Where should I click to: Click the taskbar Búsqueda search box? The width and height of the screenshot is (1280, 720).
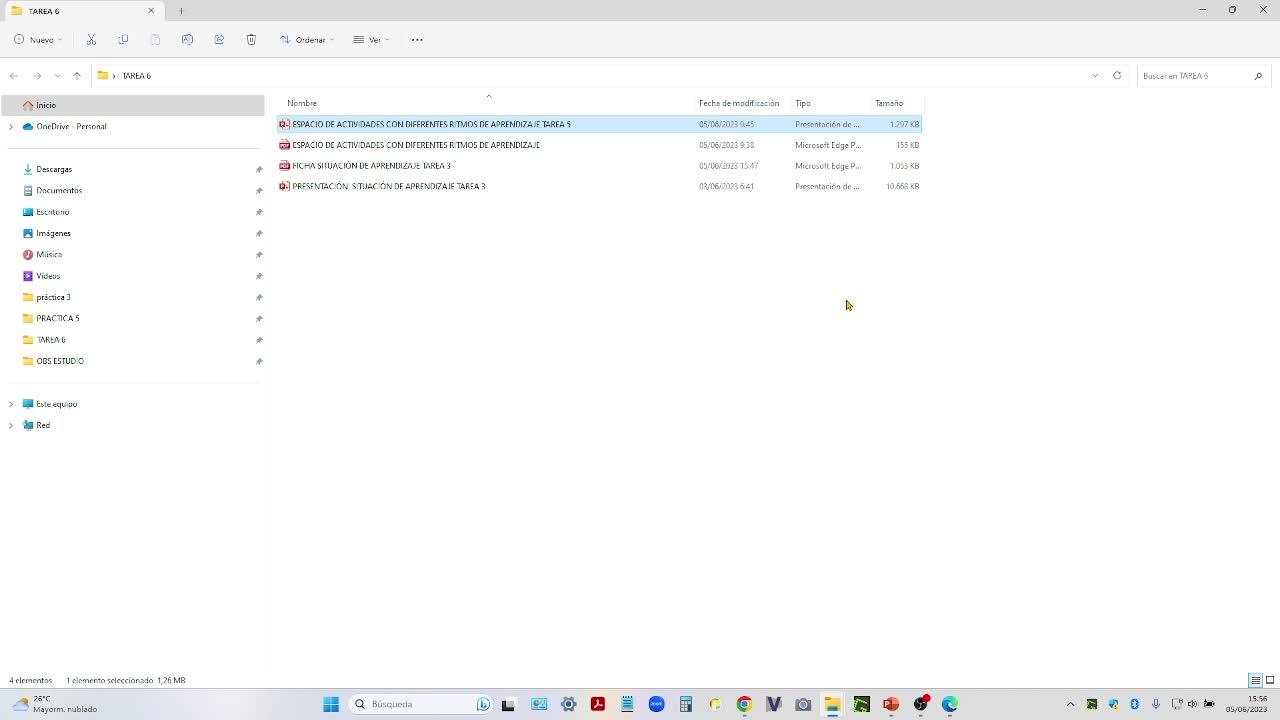click(420, 704)
